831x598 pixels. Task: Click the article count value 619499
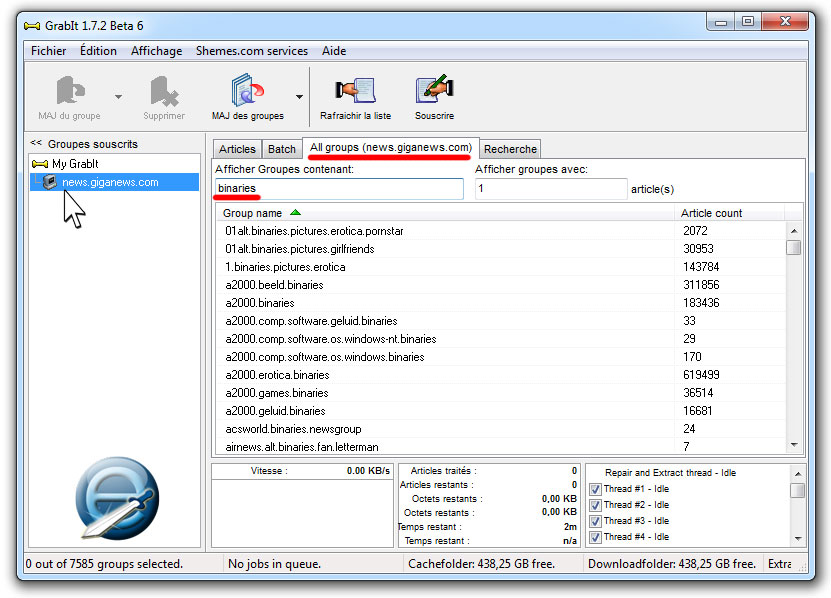[x=701, y=375]
